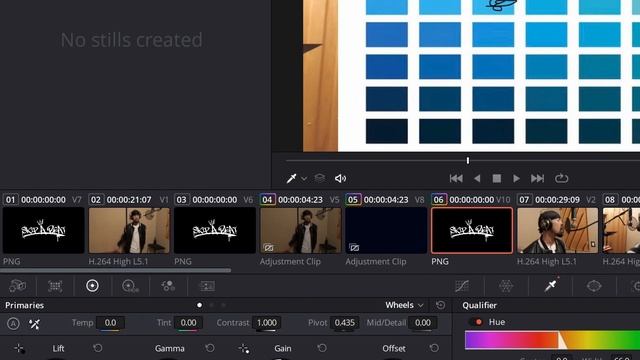Image resolution: width=640 pixels, height=360 pixels.
Task: Click the viewer eyedropper qualifier tool
Action: (x=291, y=178)
